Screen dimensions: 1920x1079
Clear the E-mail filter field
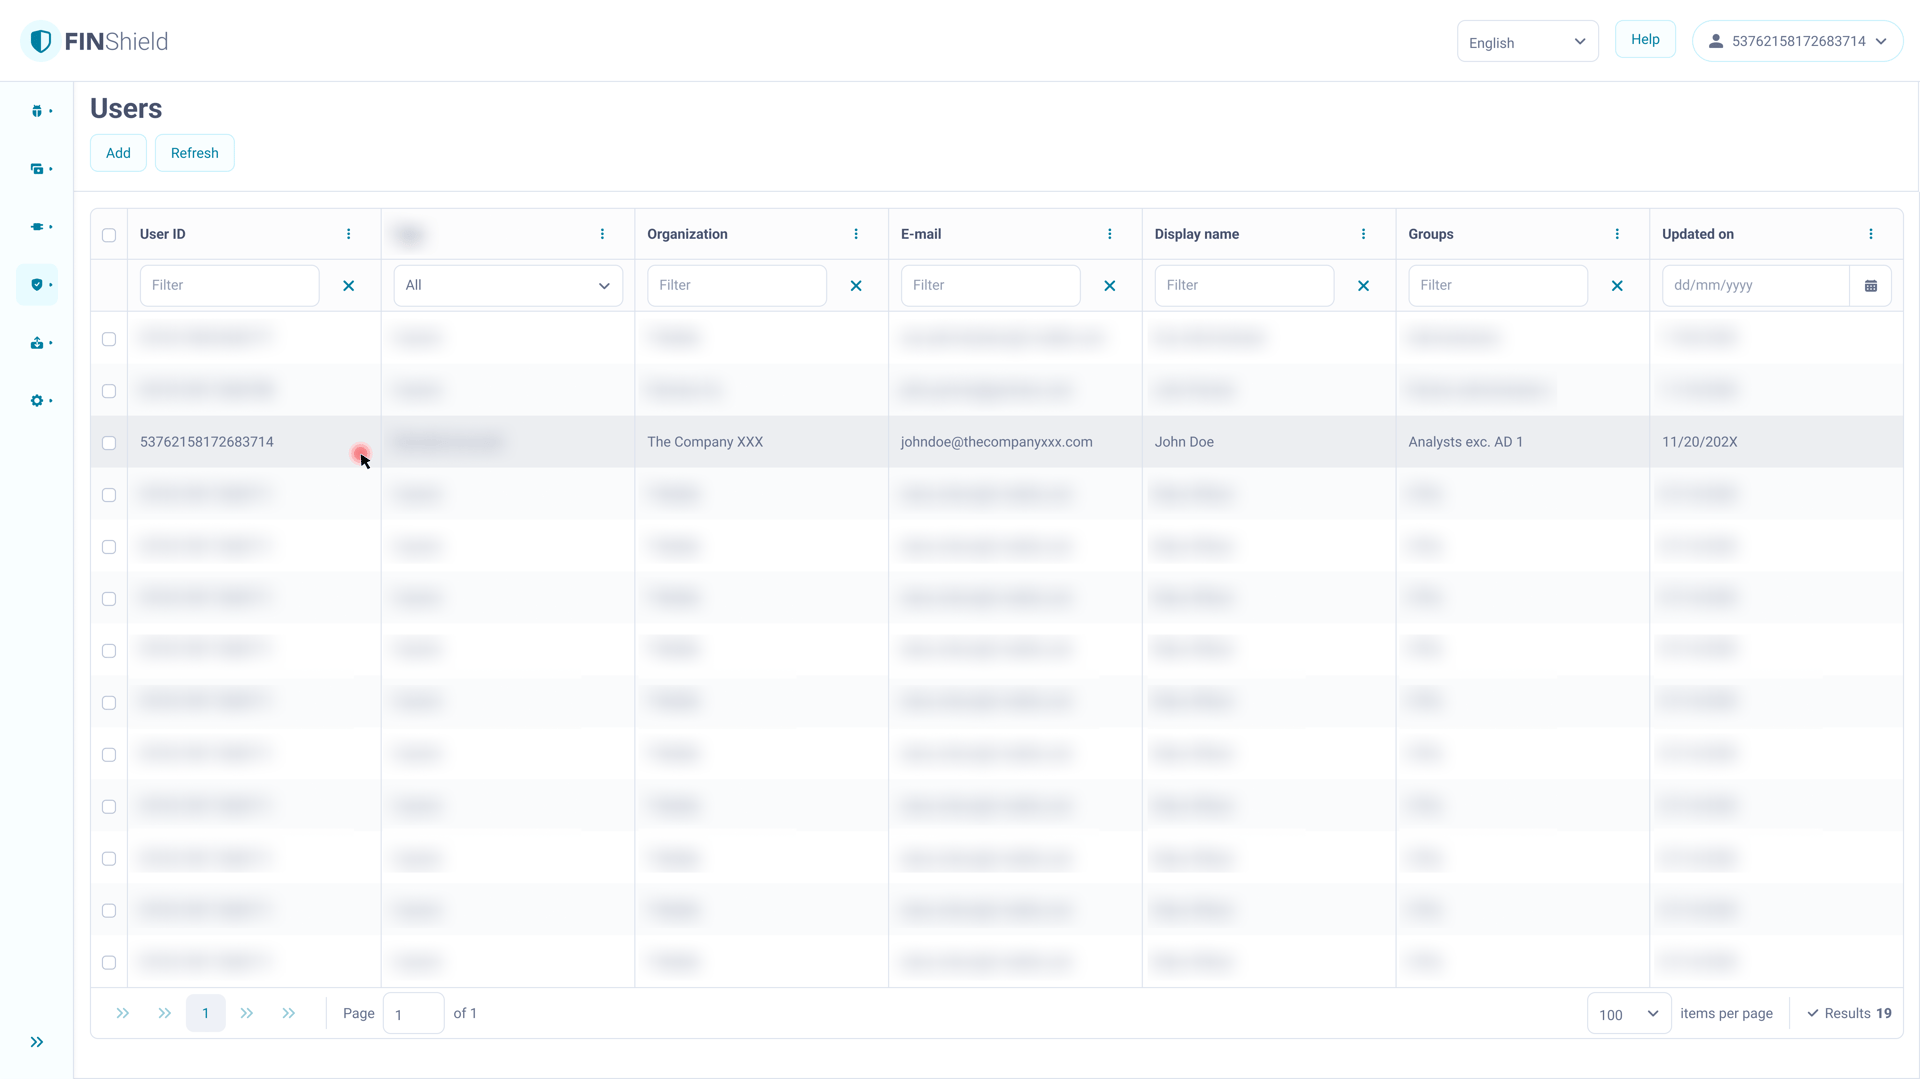pos(1109,286)
